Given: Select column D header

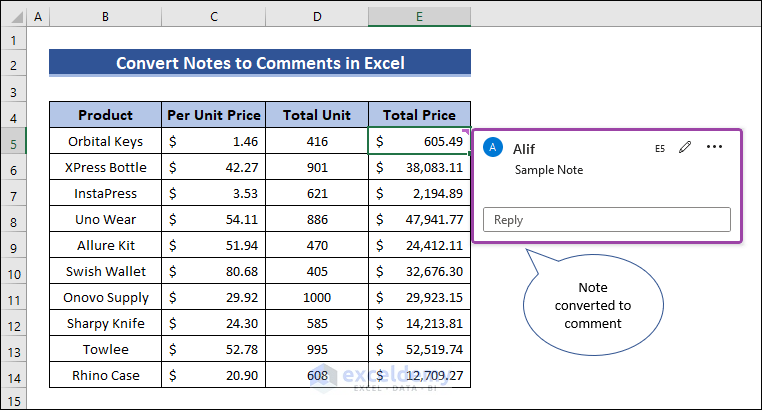Looking at the screenshot, I should (x=317, y=17).
